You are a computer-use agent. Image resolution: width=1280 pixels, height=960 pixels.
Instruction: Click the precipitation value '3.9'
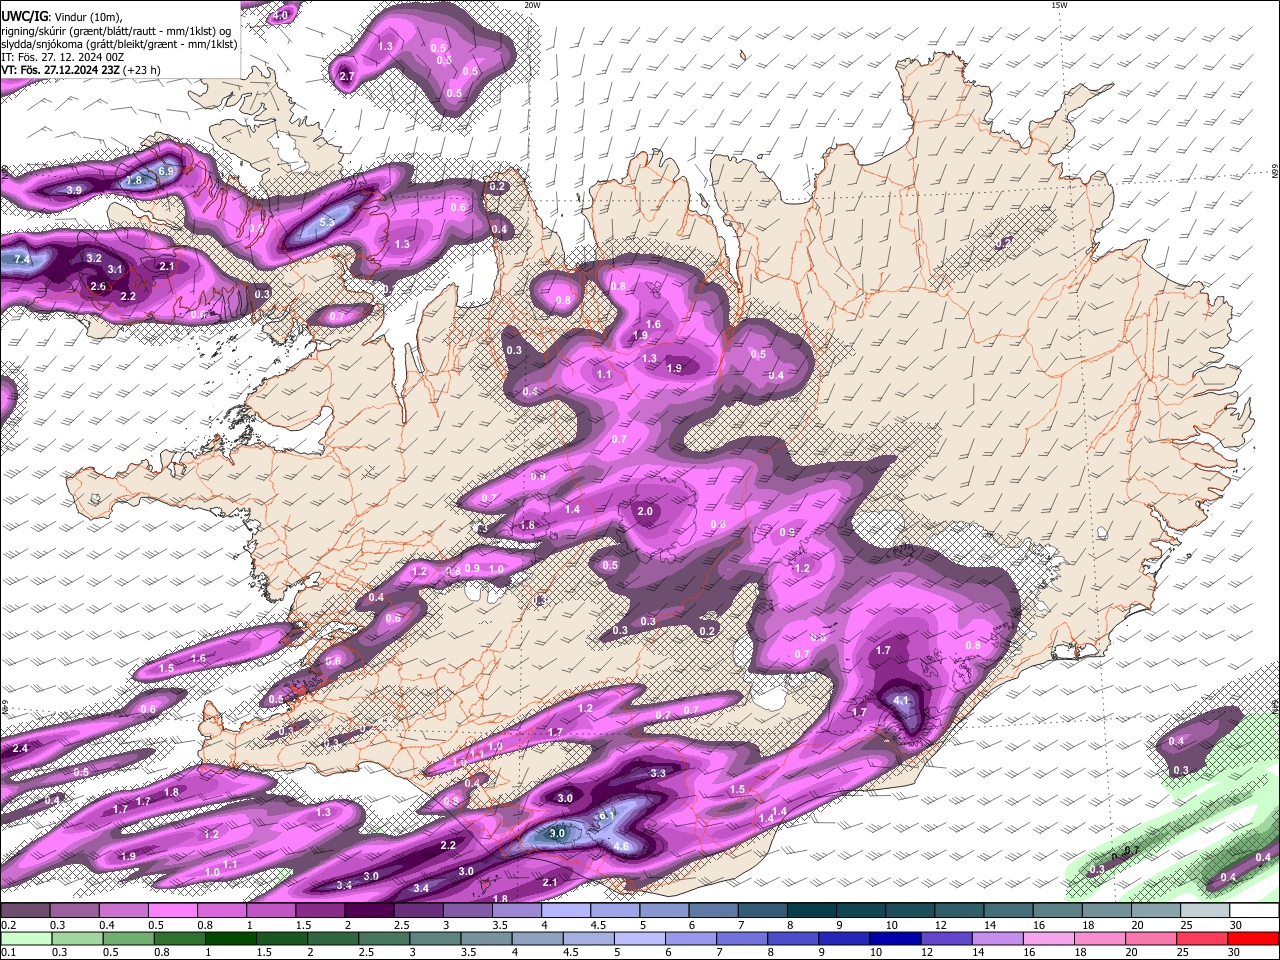click(x=74, y=190)
